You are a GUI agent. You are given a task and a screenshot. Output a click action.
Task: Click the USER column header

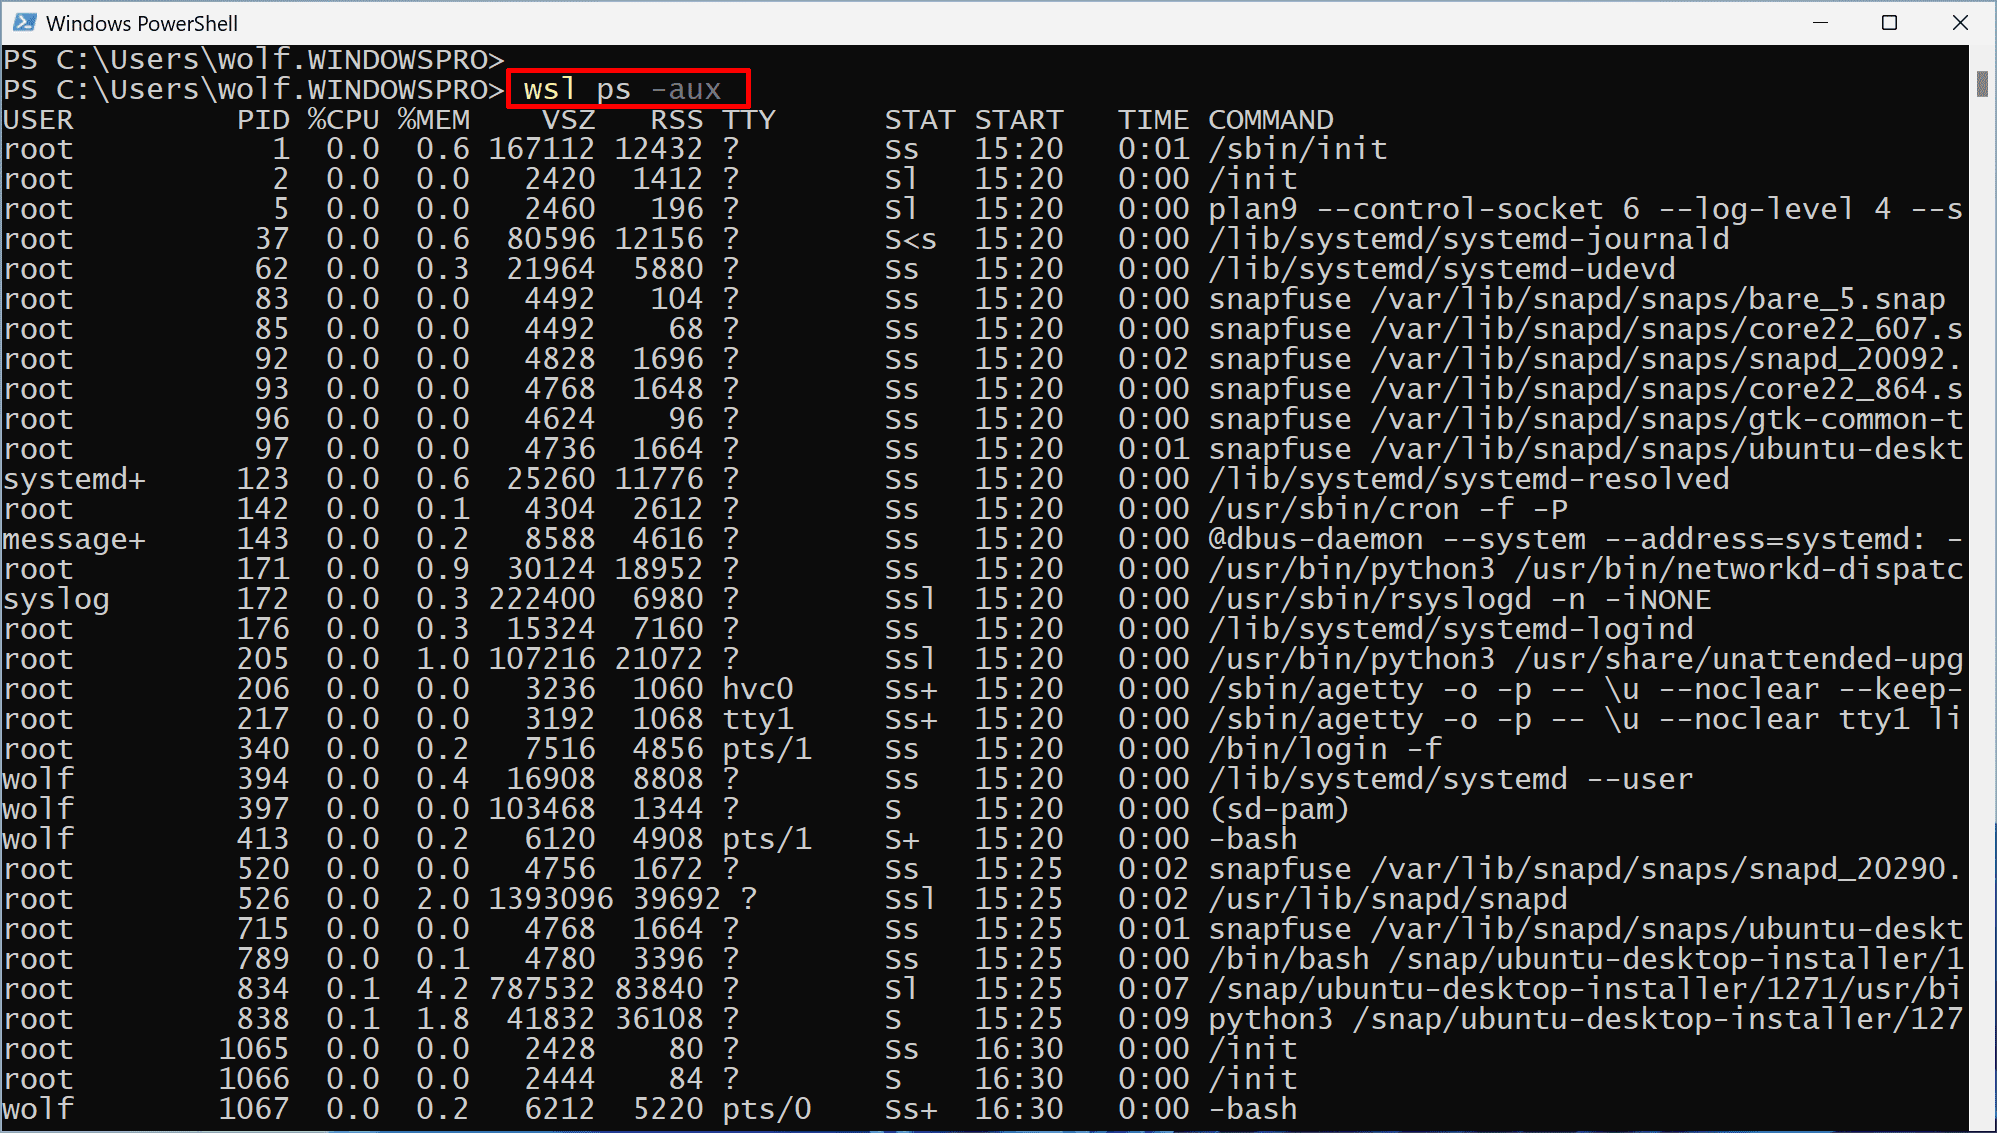click(40, 119)
